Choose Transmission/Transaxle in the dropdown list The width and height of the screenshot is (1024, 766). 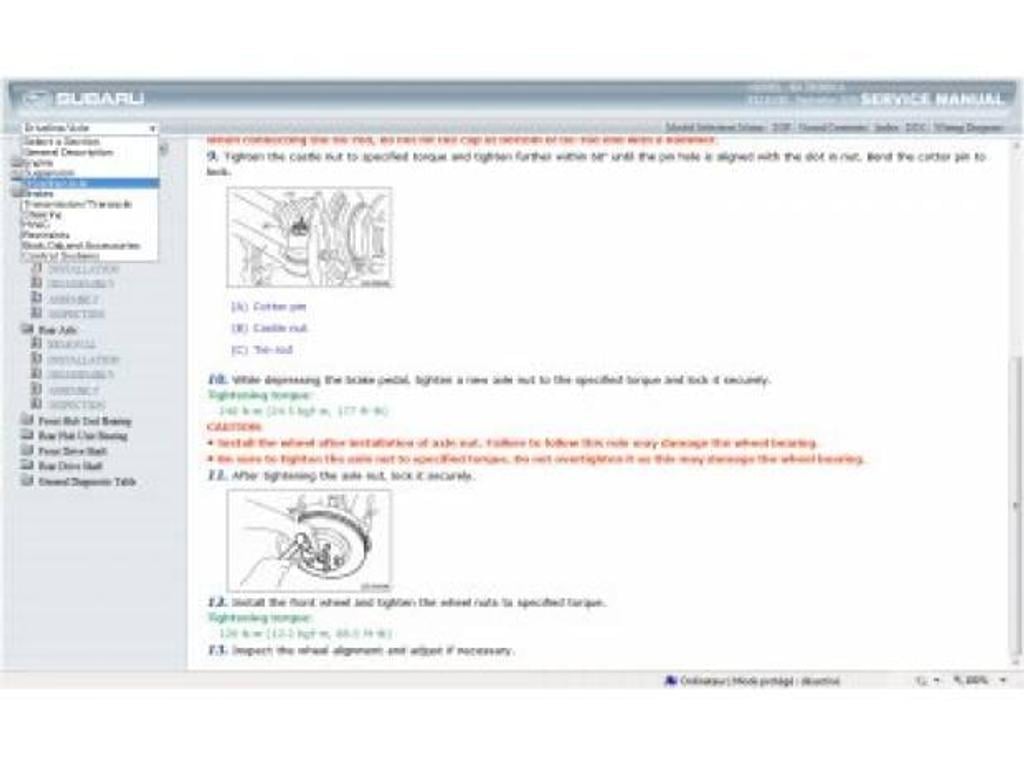pos(77,204)
